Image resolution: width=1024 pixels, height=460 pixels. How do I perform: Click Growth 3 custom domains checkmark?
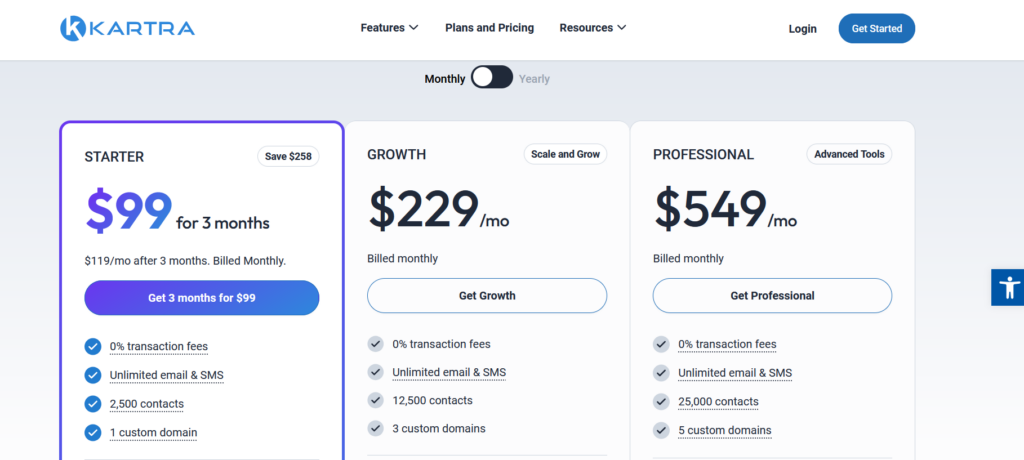click(376, 428)
